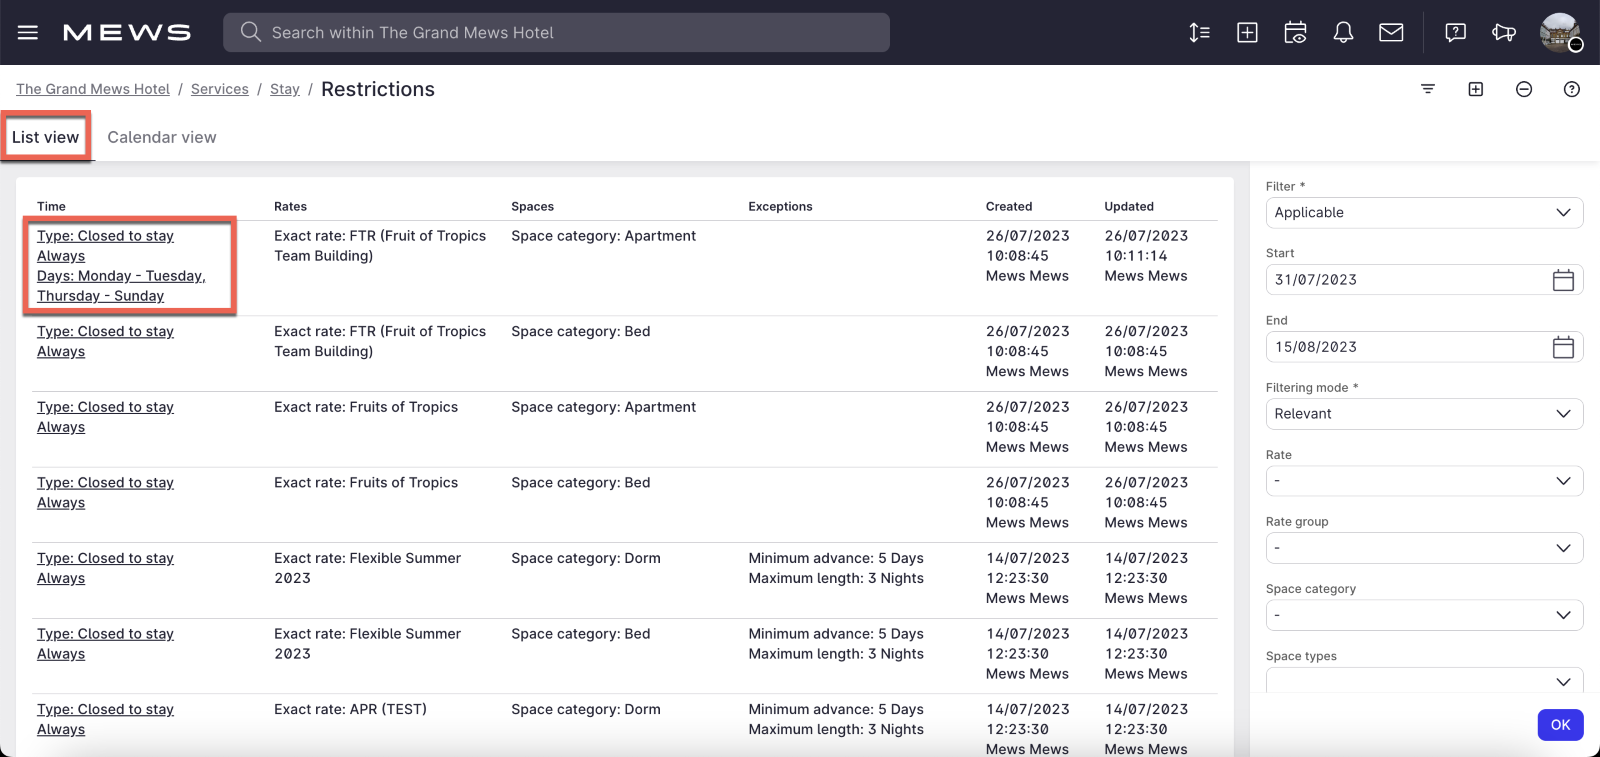Viewport: 1600px width, 757px height.
Task: Open the help question mark circle icon
Action: (1572, 89)
